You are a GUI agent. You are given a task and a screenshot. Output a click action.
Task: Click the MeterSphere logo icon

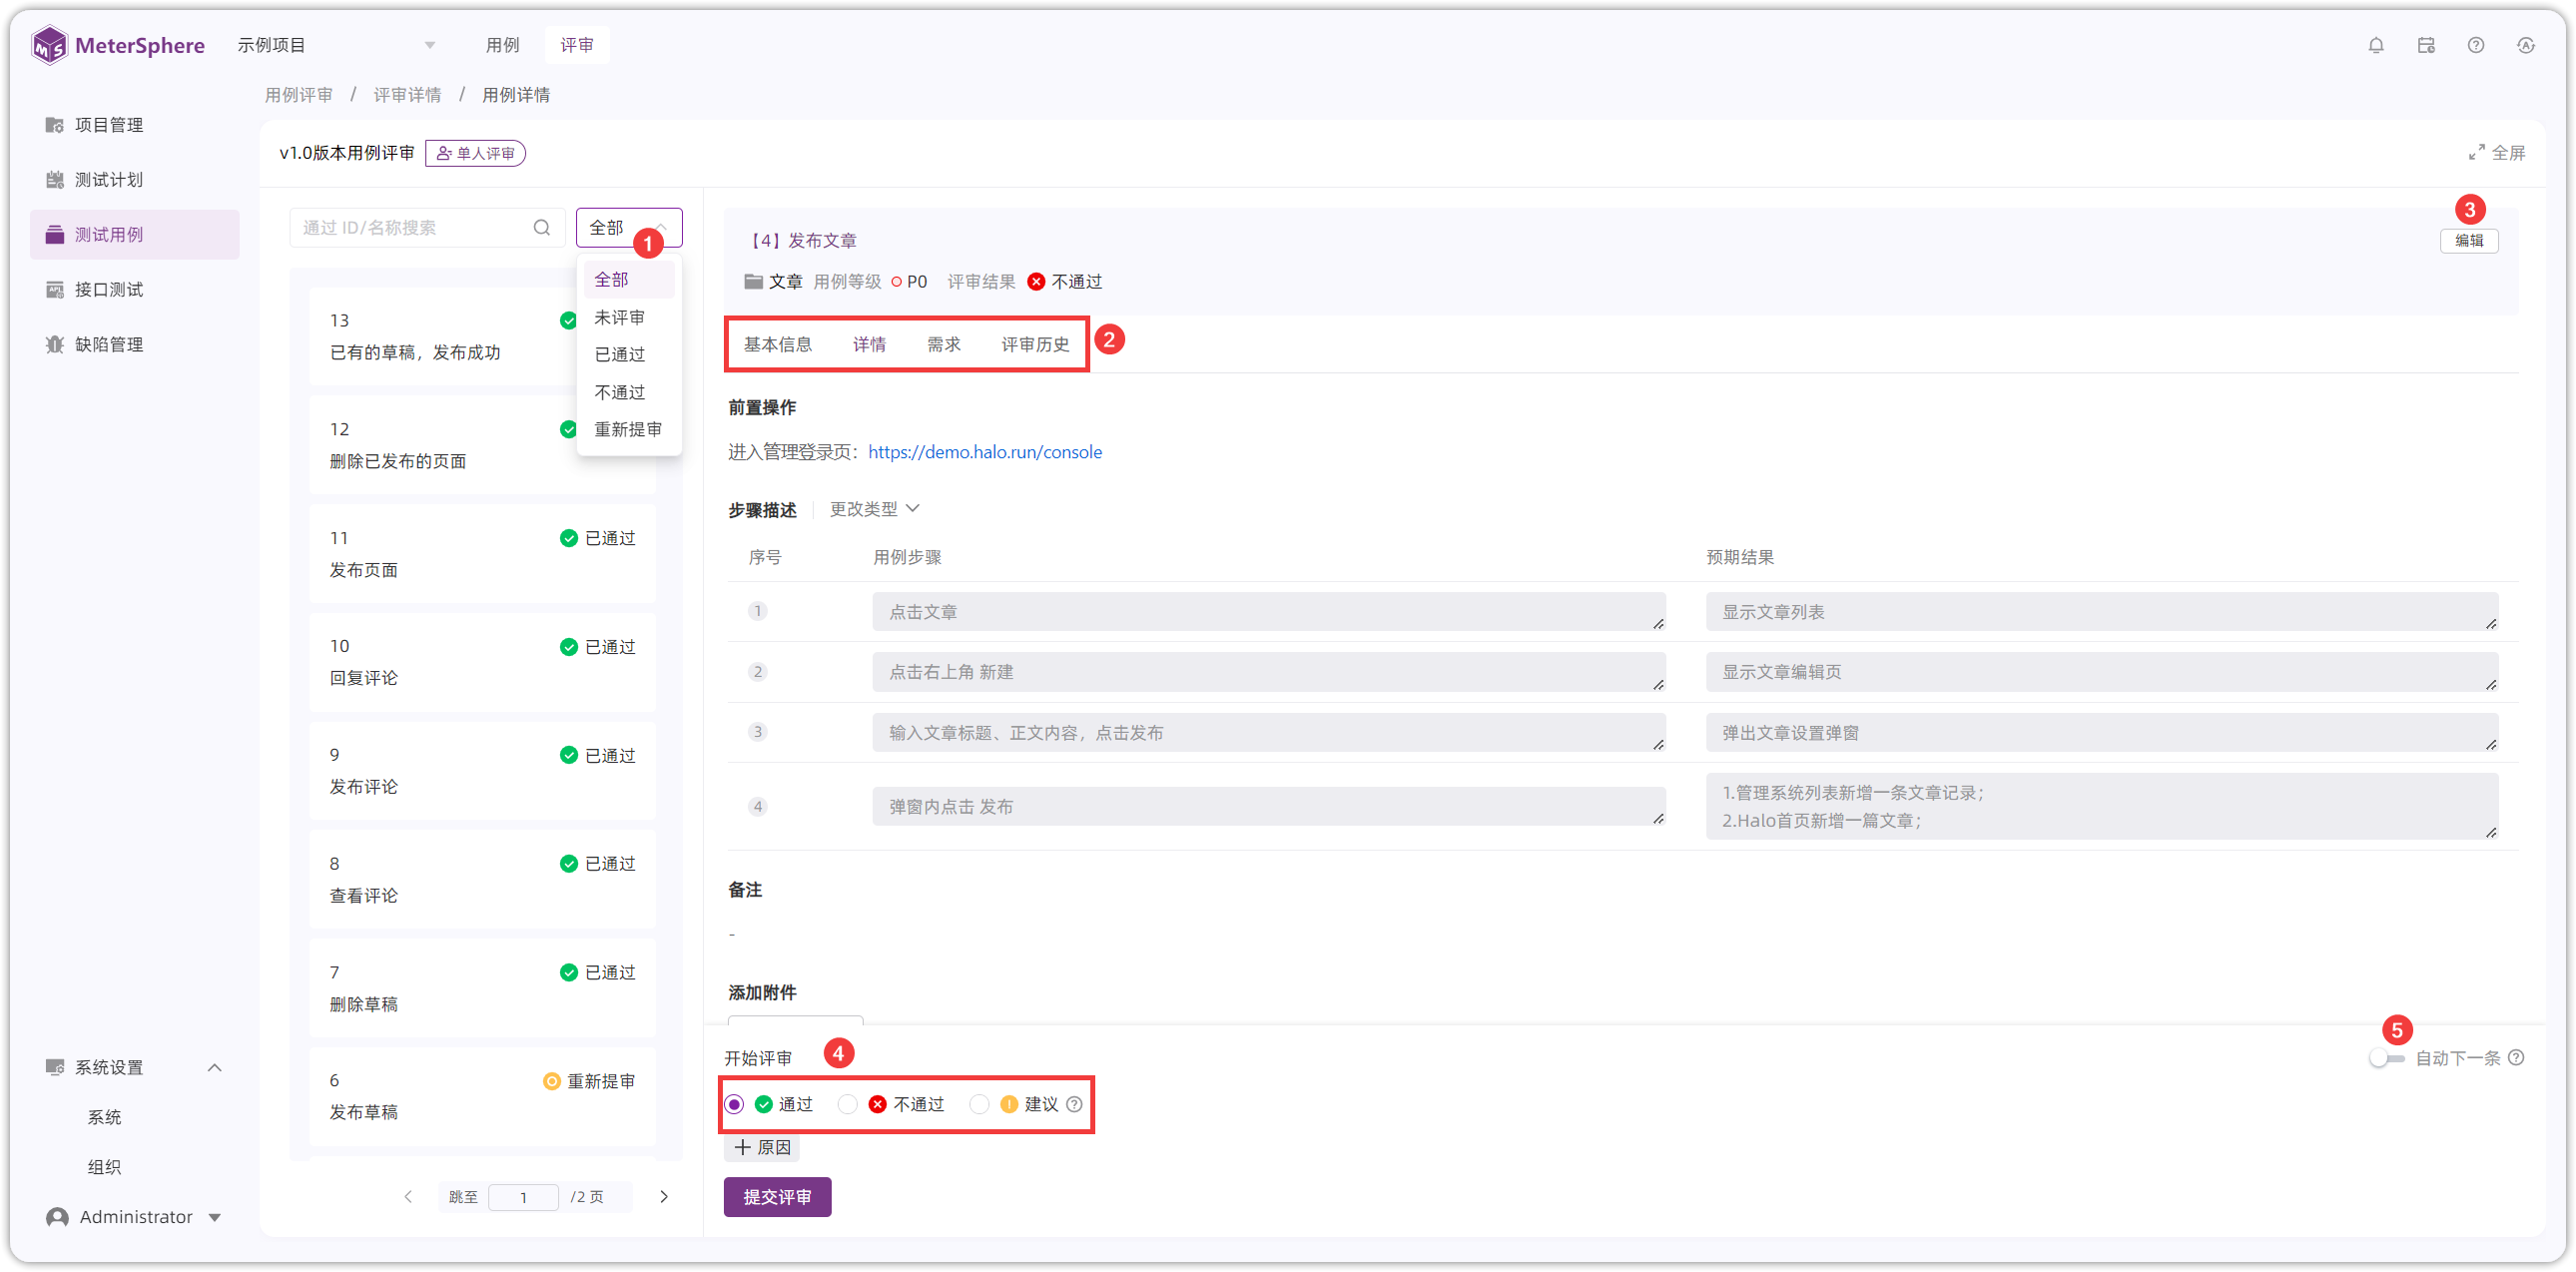pyautogui.click(x=49, y=45)
